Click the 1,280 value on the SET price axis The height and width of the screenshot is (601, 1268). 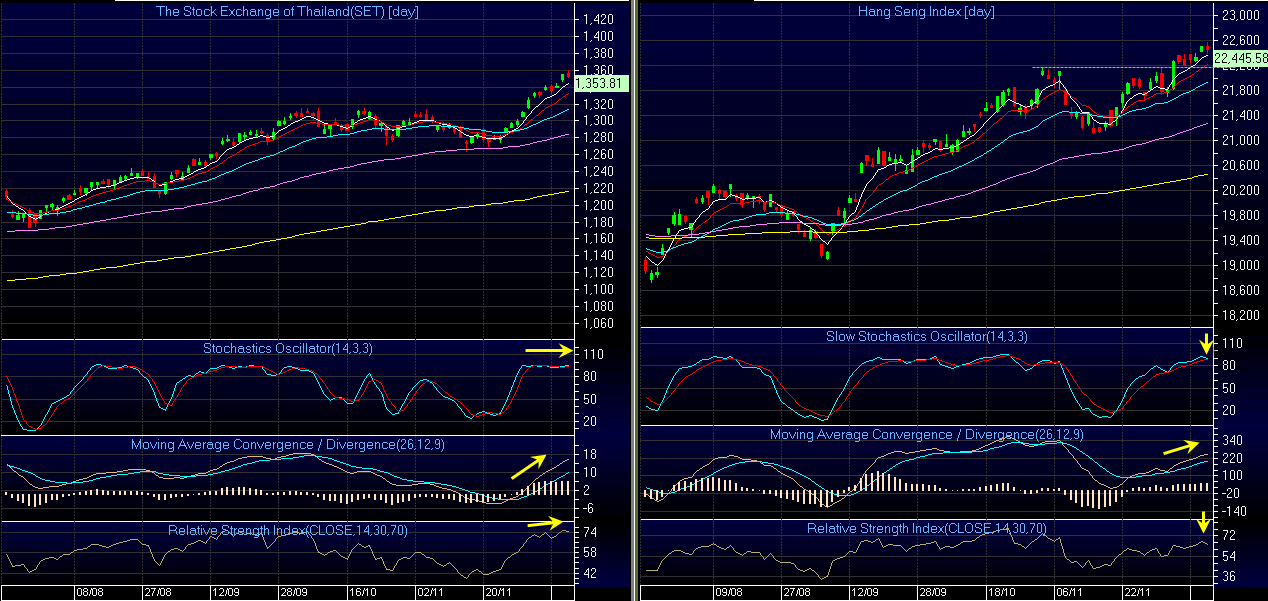pyautogui.click(x=597, y=138)
